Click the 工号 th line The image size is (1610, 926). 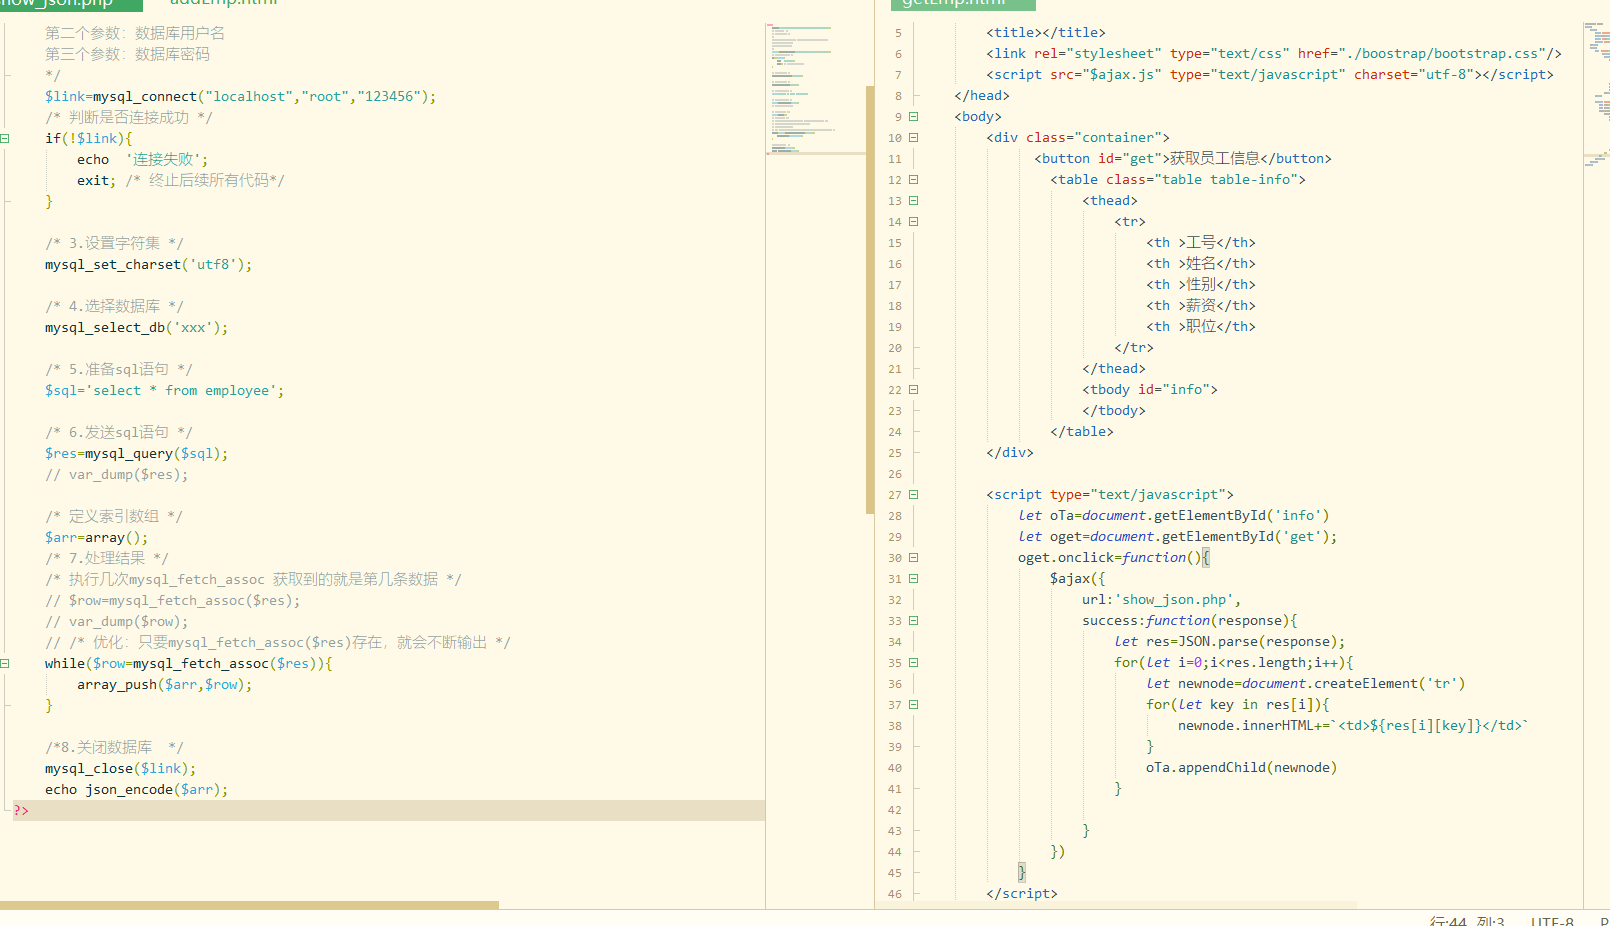(1201, 243)
